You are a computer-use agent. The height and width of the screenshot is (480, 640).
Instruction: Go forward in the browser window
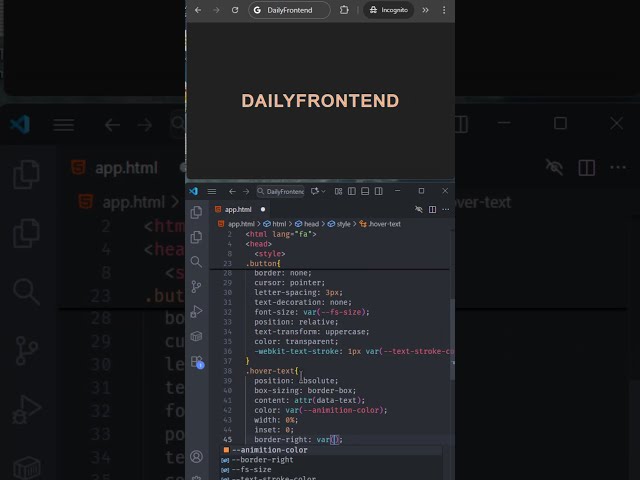coord(216,10)
